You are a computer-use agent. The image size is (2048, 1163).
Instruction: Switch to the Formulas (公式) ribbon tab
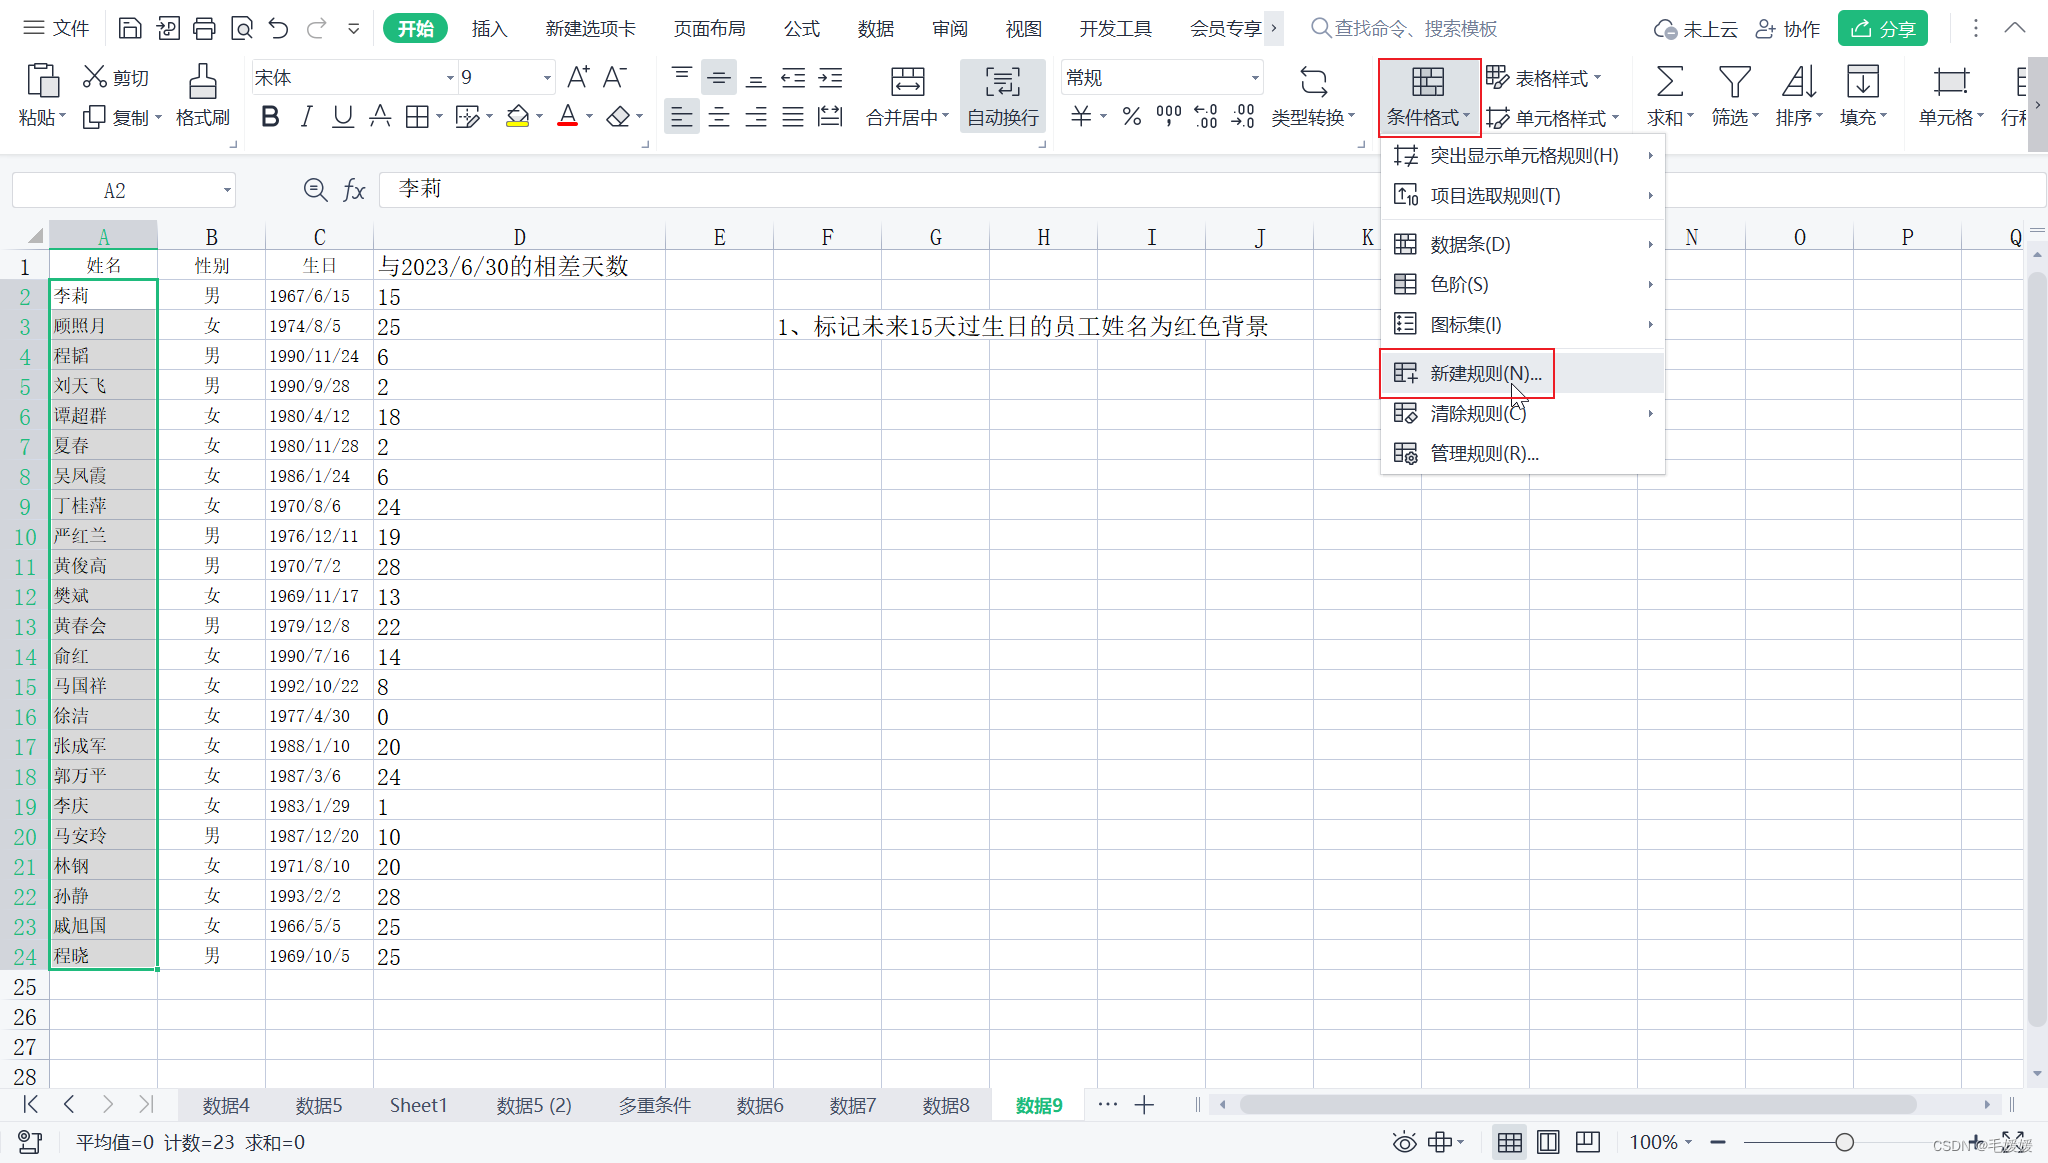tap(802, 29)
